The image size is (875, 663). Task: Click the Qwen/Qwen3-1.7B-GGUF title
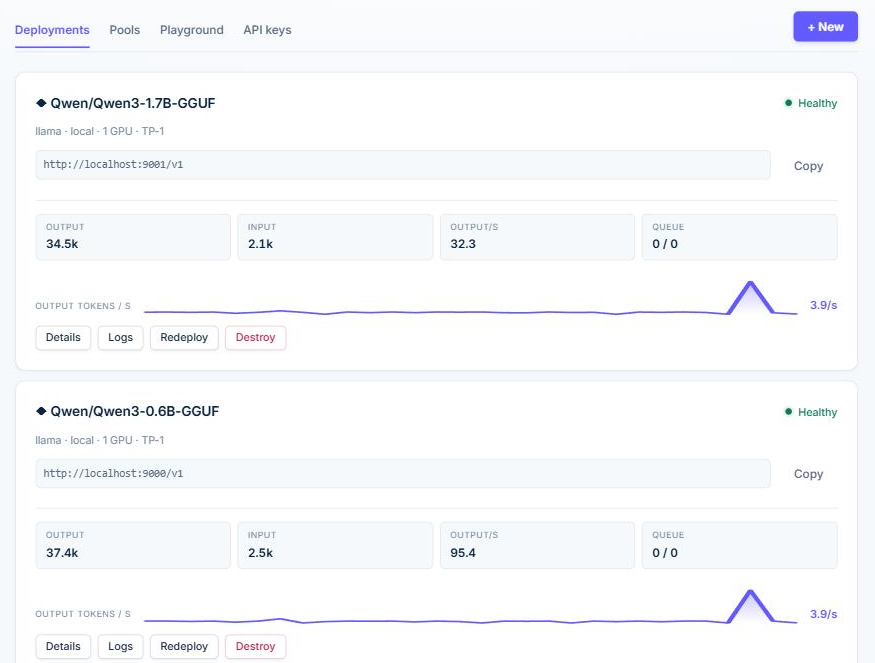pos(133,103)
